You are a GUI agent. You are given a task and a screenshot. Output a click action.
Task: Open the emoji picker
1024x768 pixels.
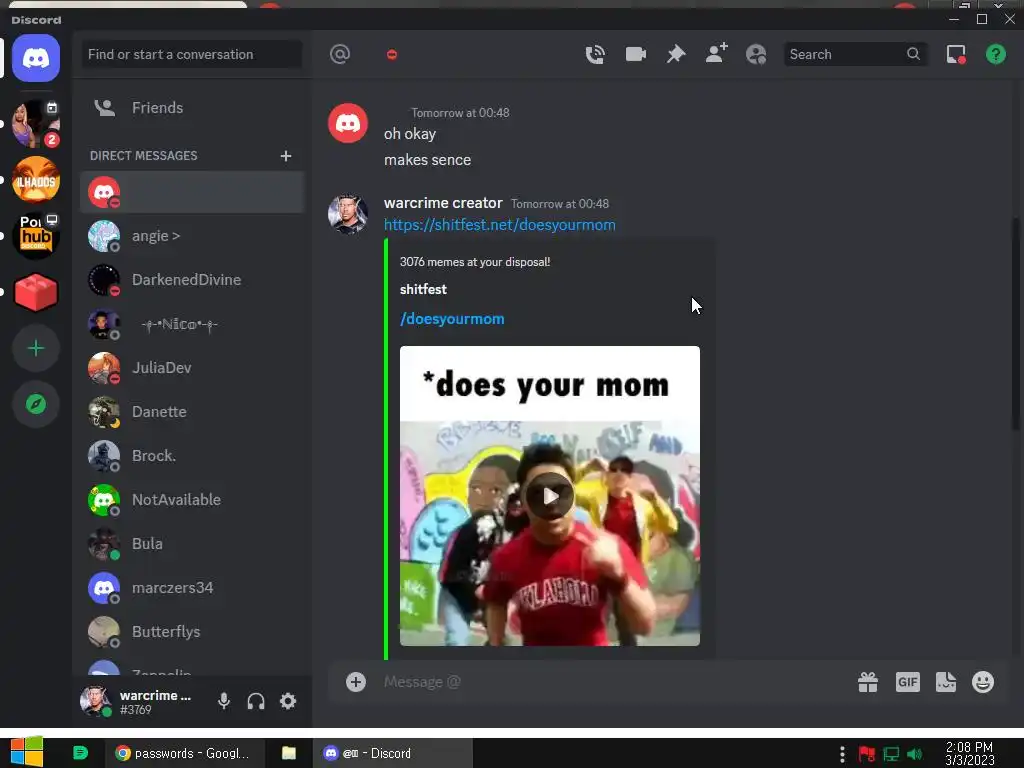point(983,682)
